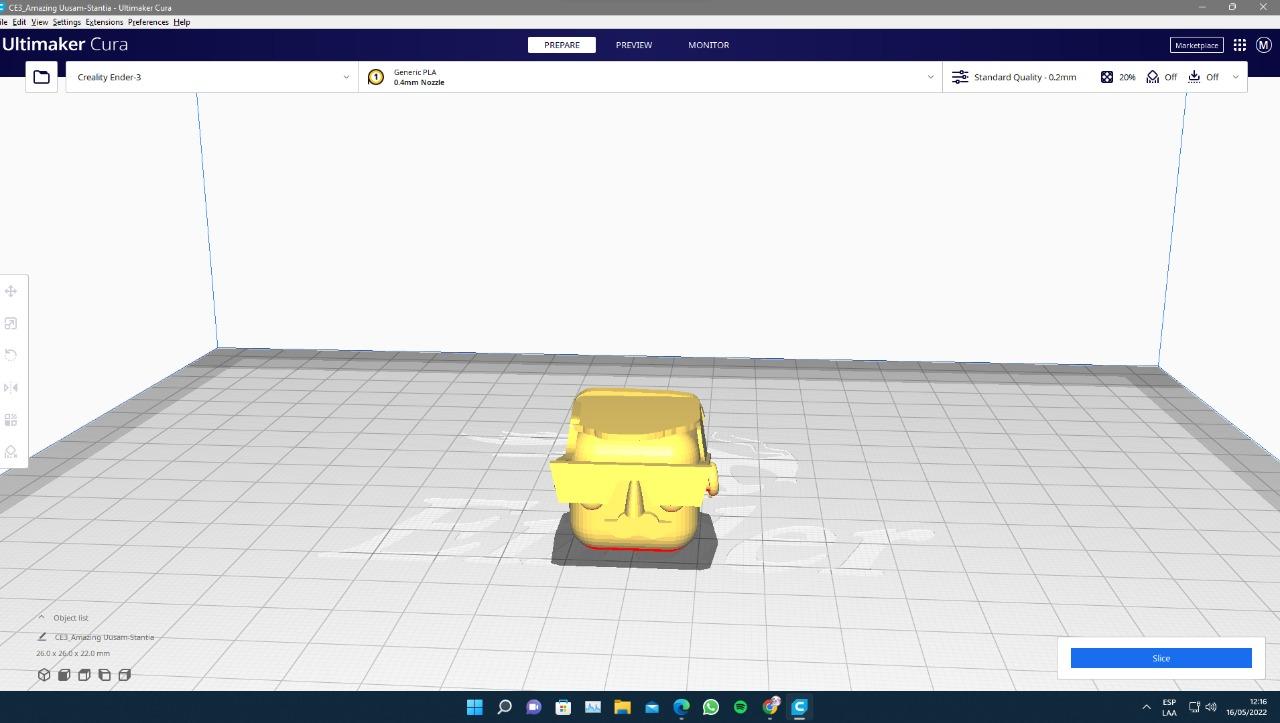This screenshot has width=1280, height=723.
Task: Switch to the PREPARE stage
Action: (562, 45)
